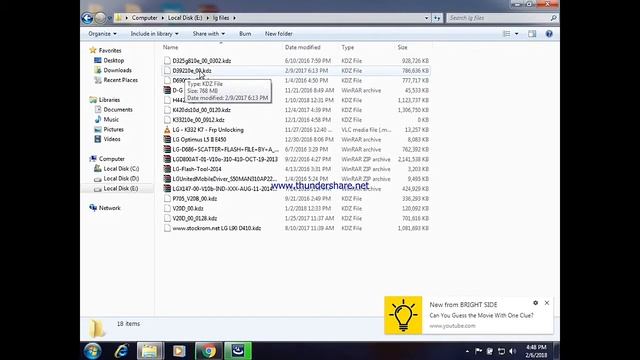
Task: Select the WinRAR icon of LG Optimus L5 II E450
Action: pyautogui.click(x=167, y=140)
